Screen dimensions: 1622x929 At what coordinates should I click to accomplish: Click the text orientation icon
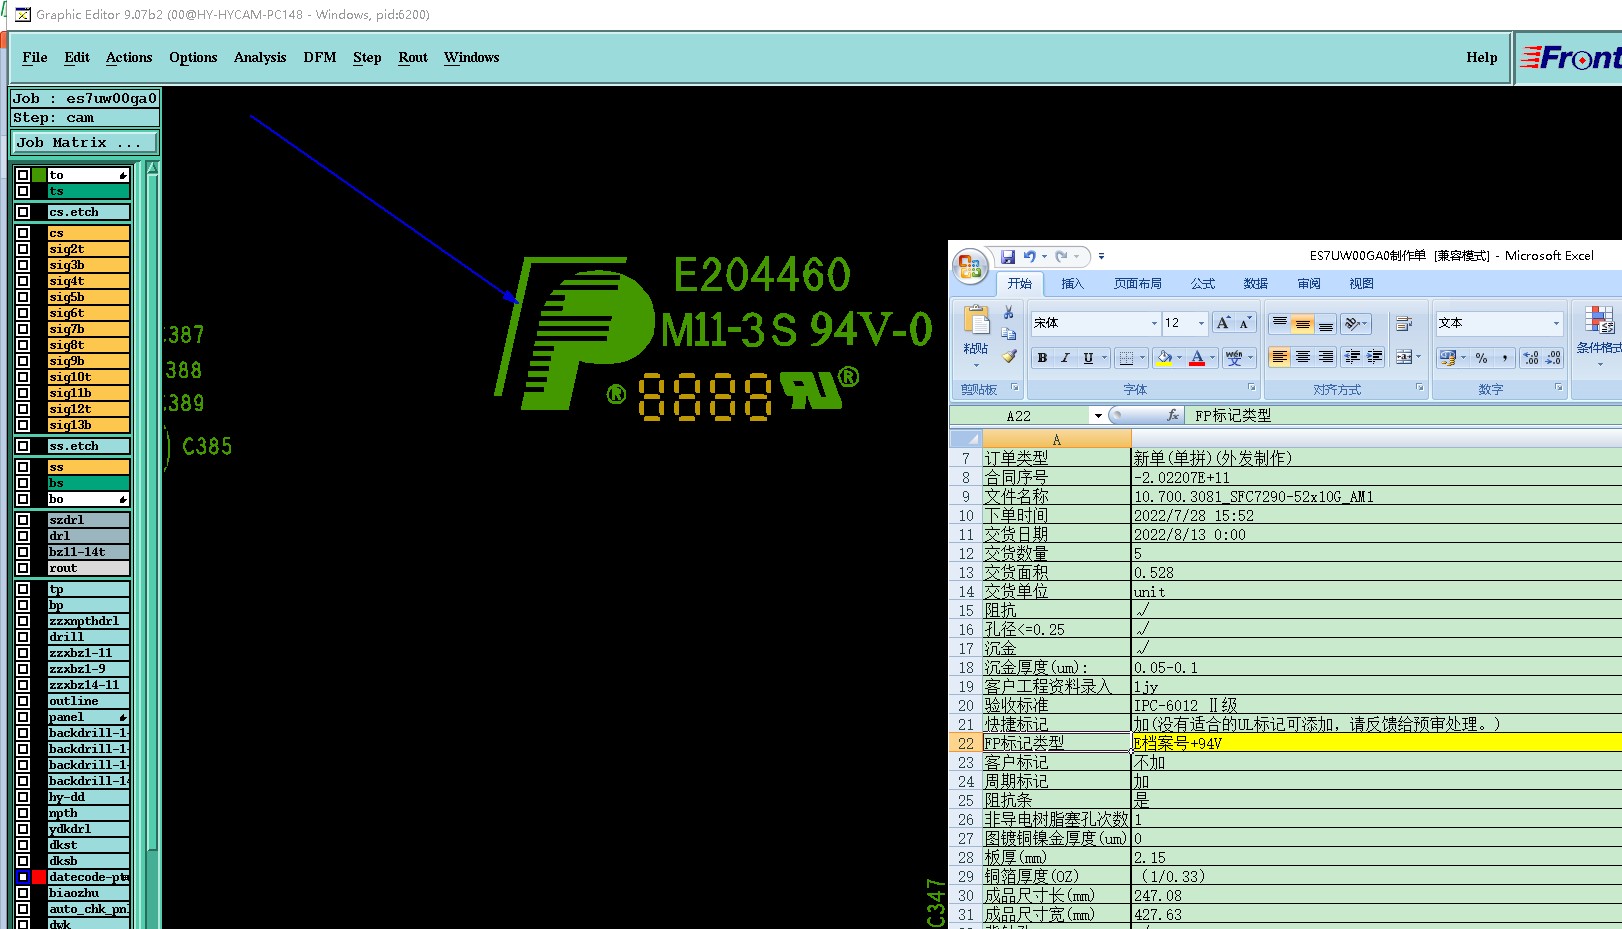[1352, 323]
